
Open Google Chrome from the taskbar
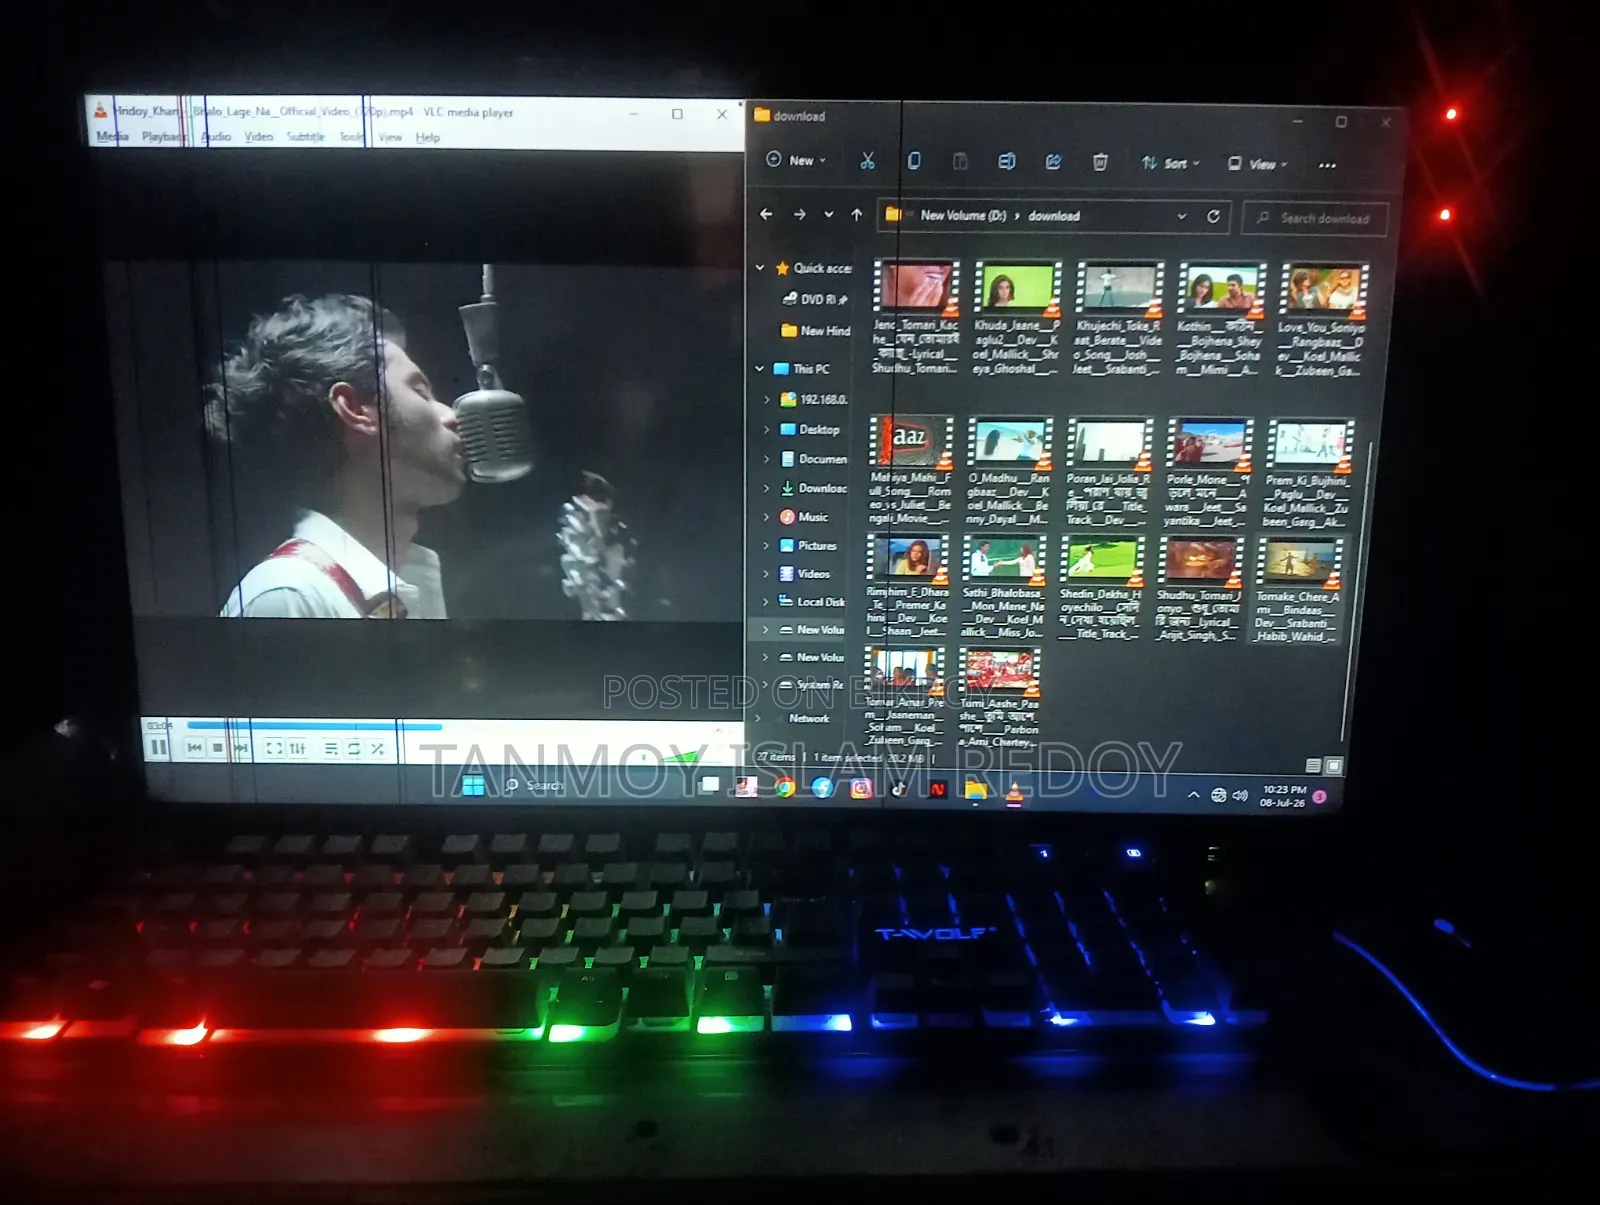(785, 788)
